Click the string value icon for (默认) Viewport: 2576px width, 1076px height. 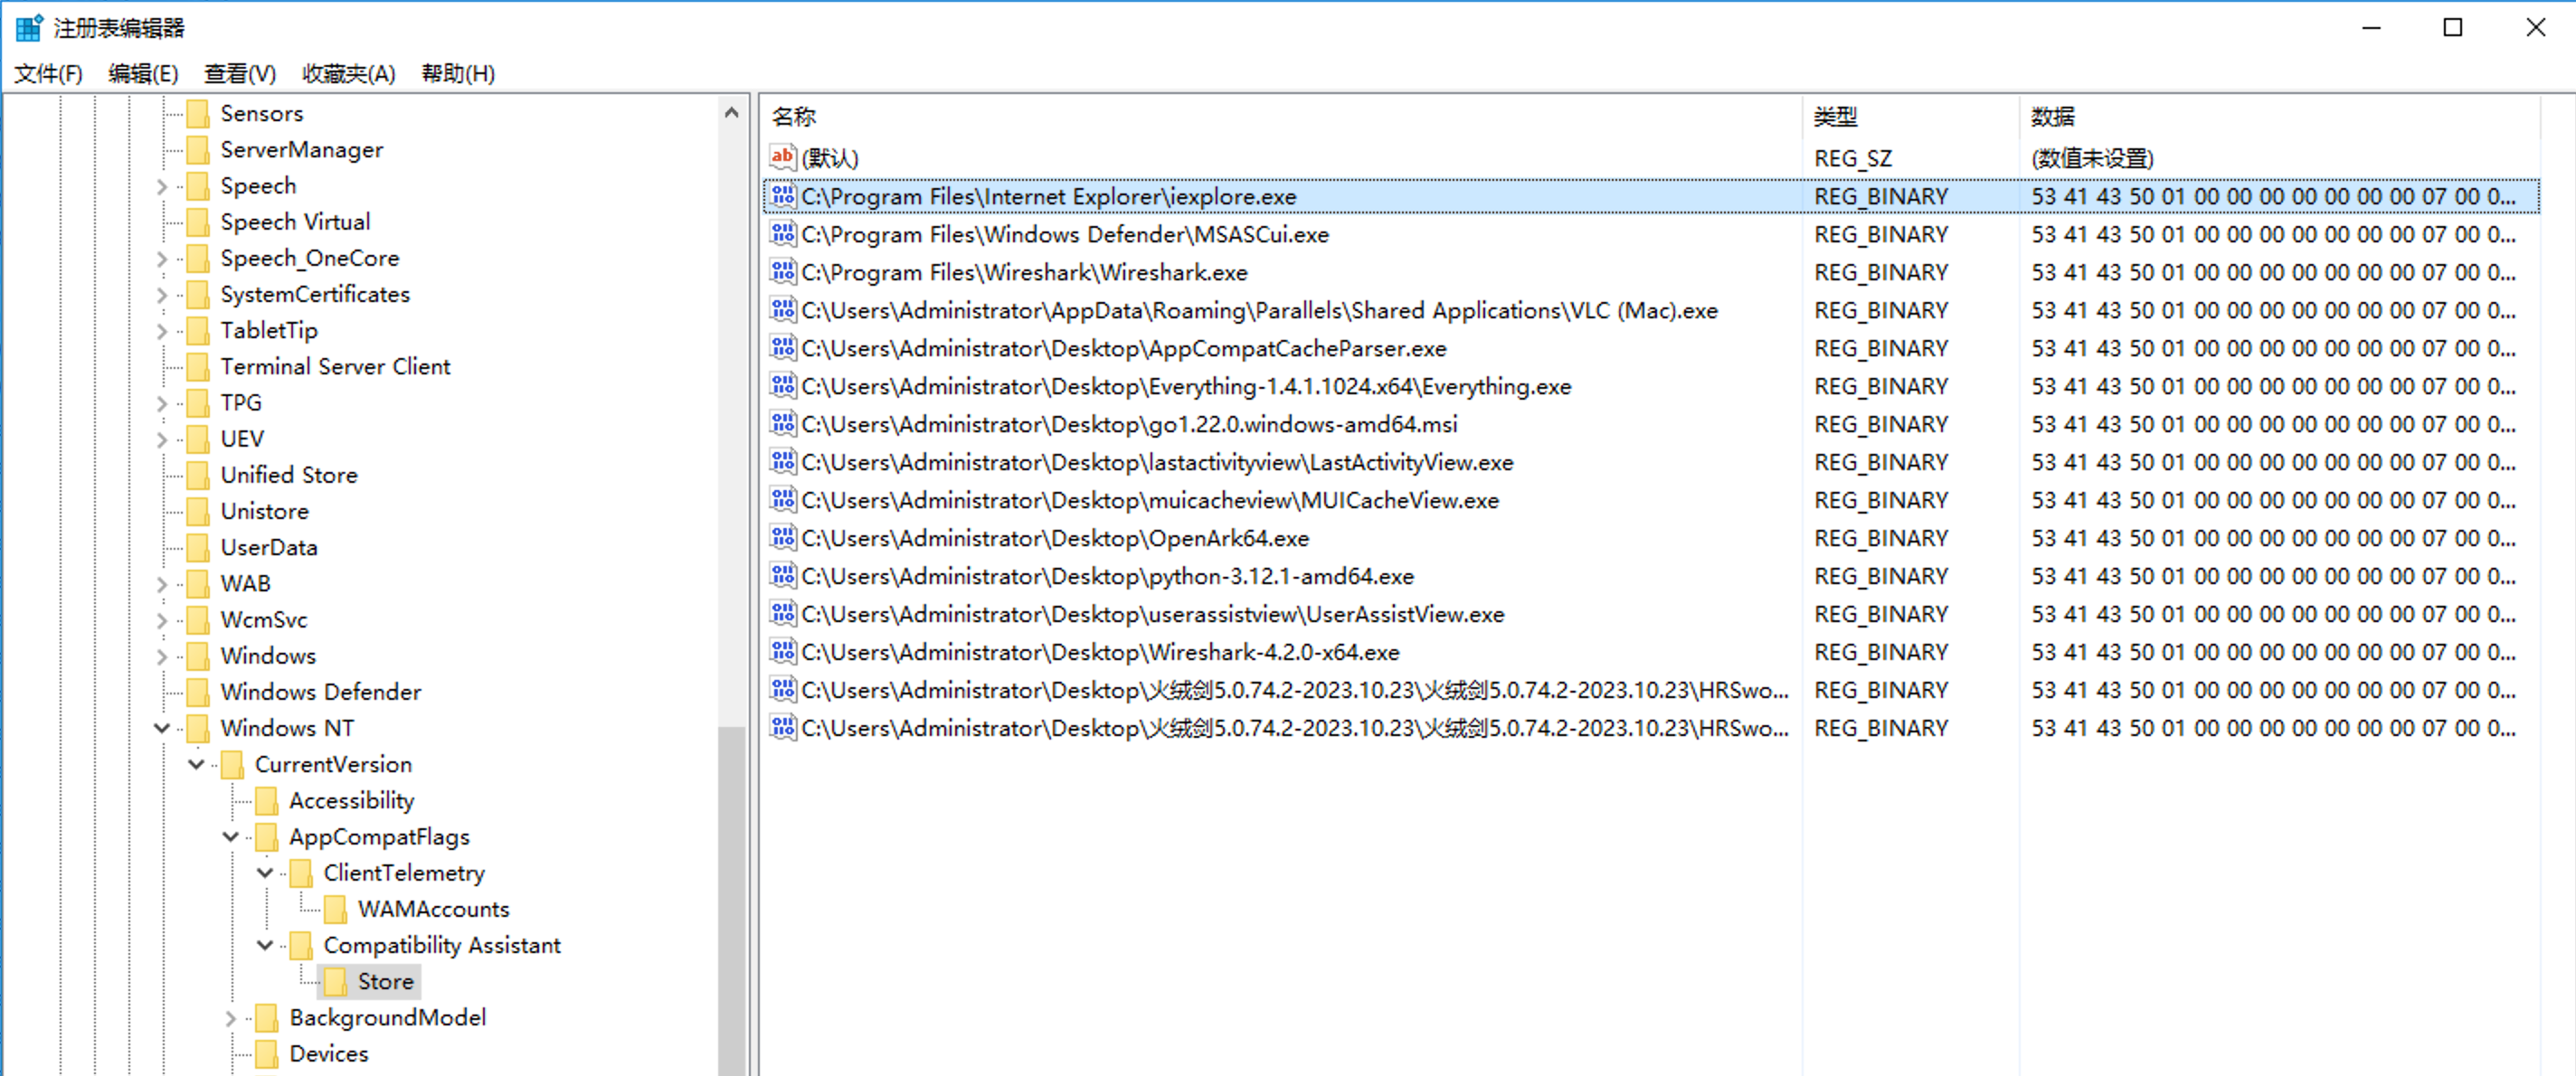pyautogui.click(x=782, y=157)
